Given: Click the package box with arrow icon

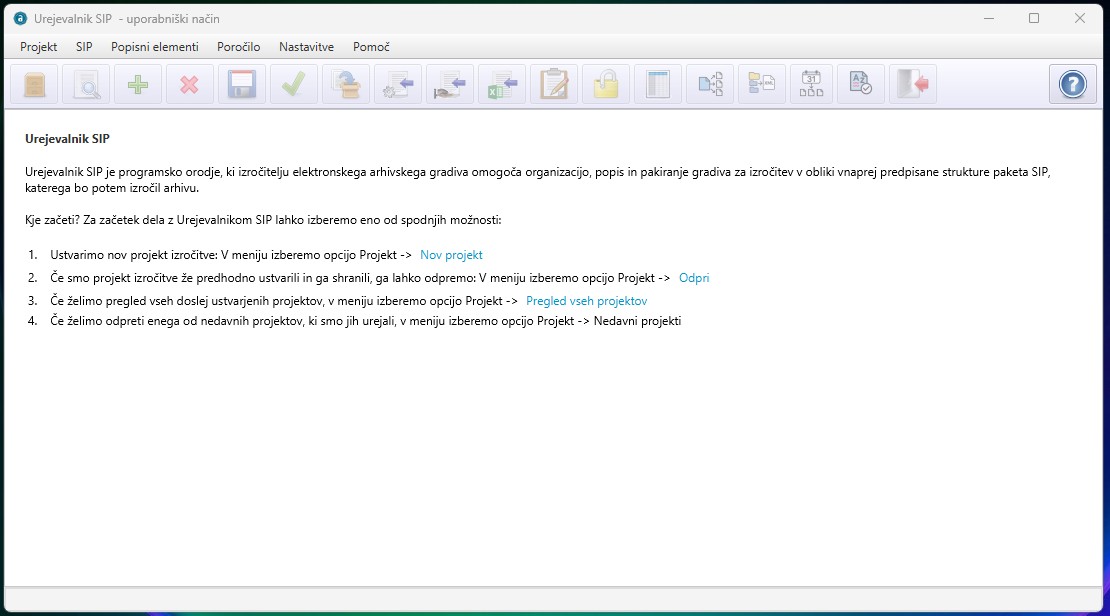Looking at the screenshot, I should (x=346, y=84).
